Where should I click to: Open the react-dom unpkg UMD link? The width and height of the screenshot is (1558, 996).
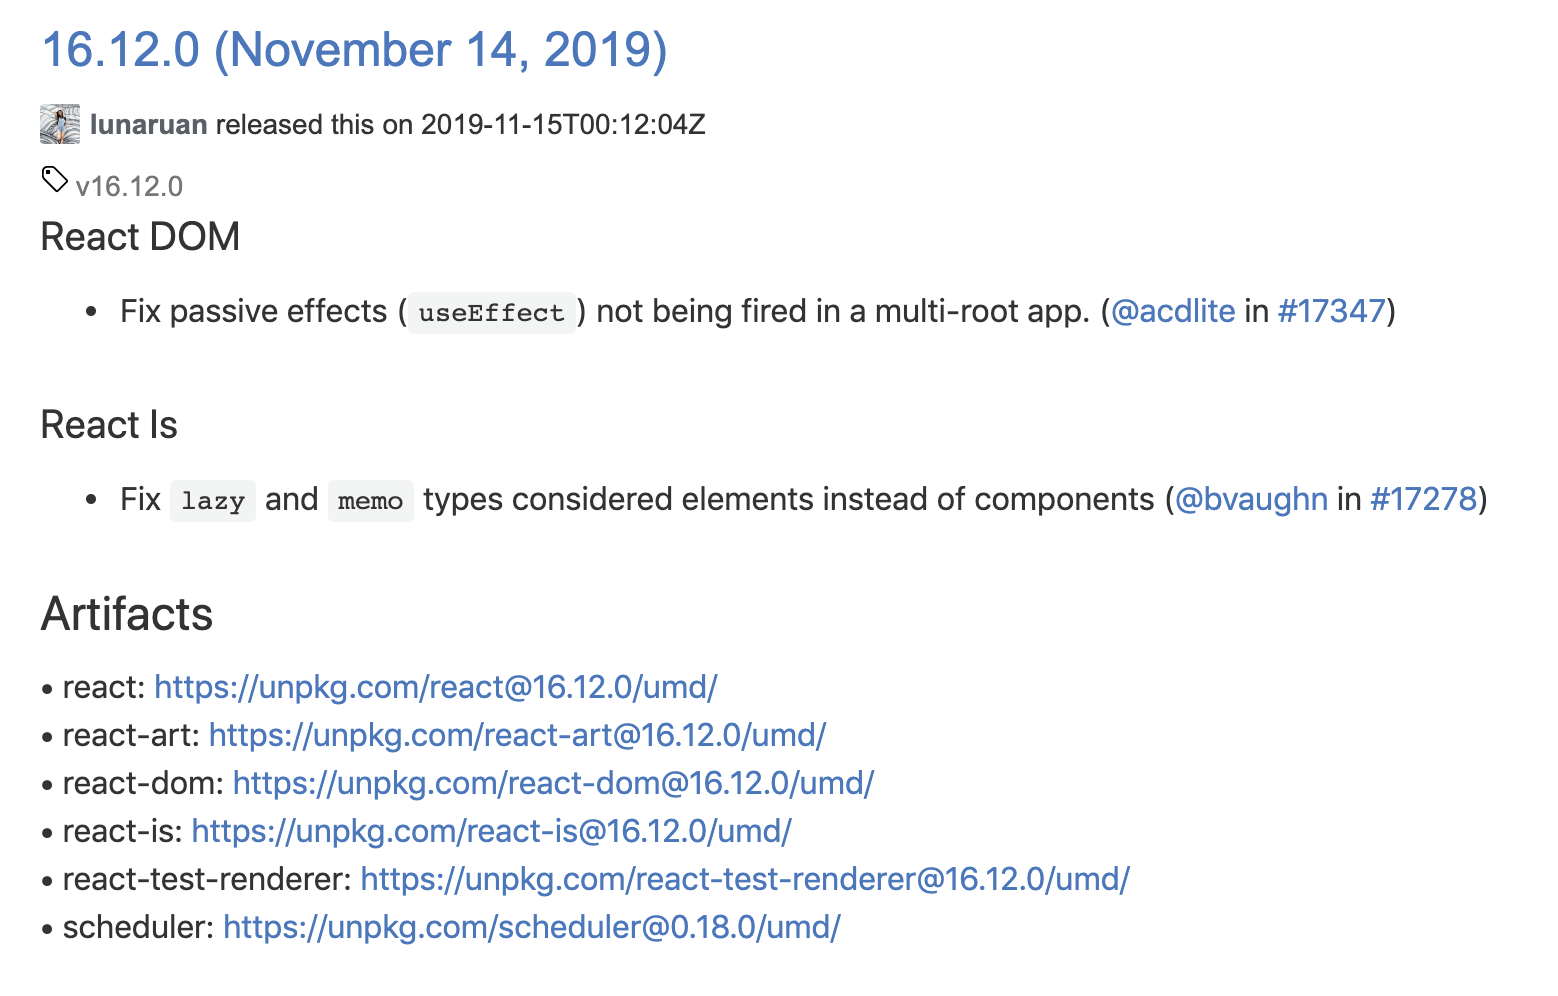[553, 783]
